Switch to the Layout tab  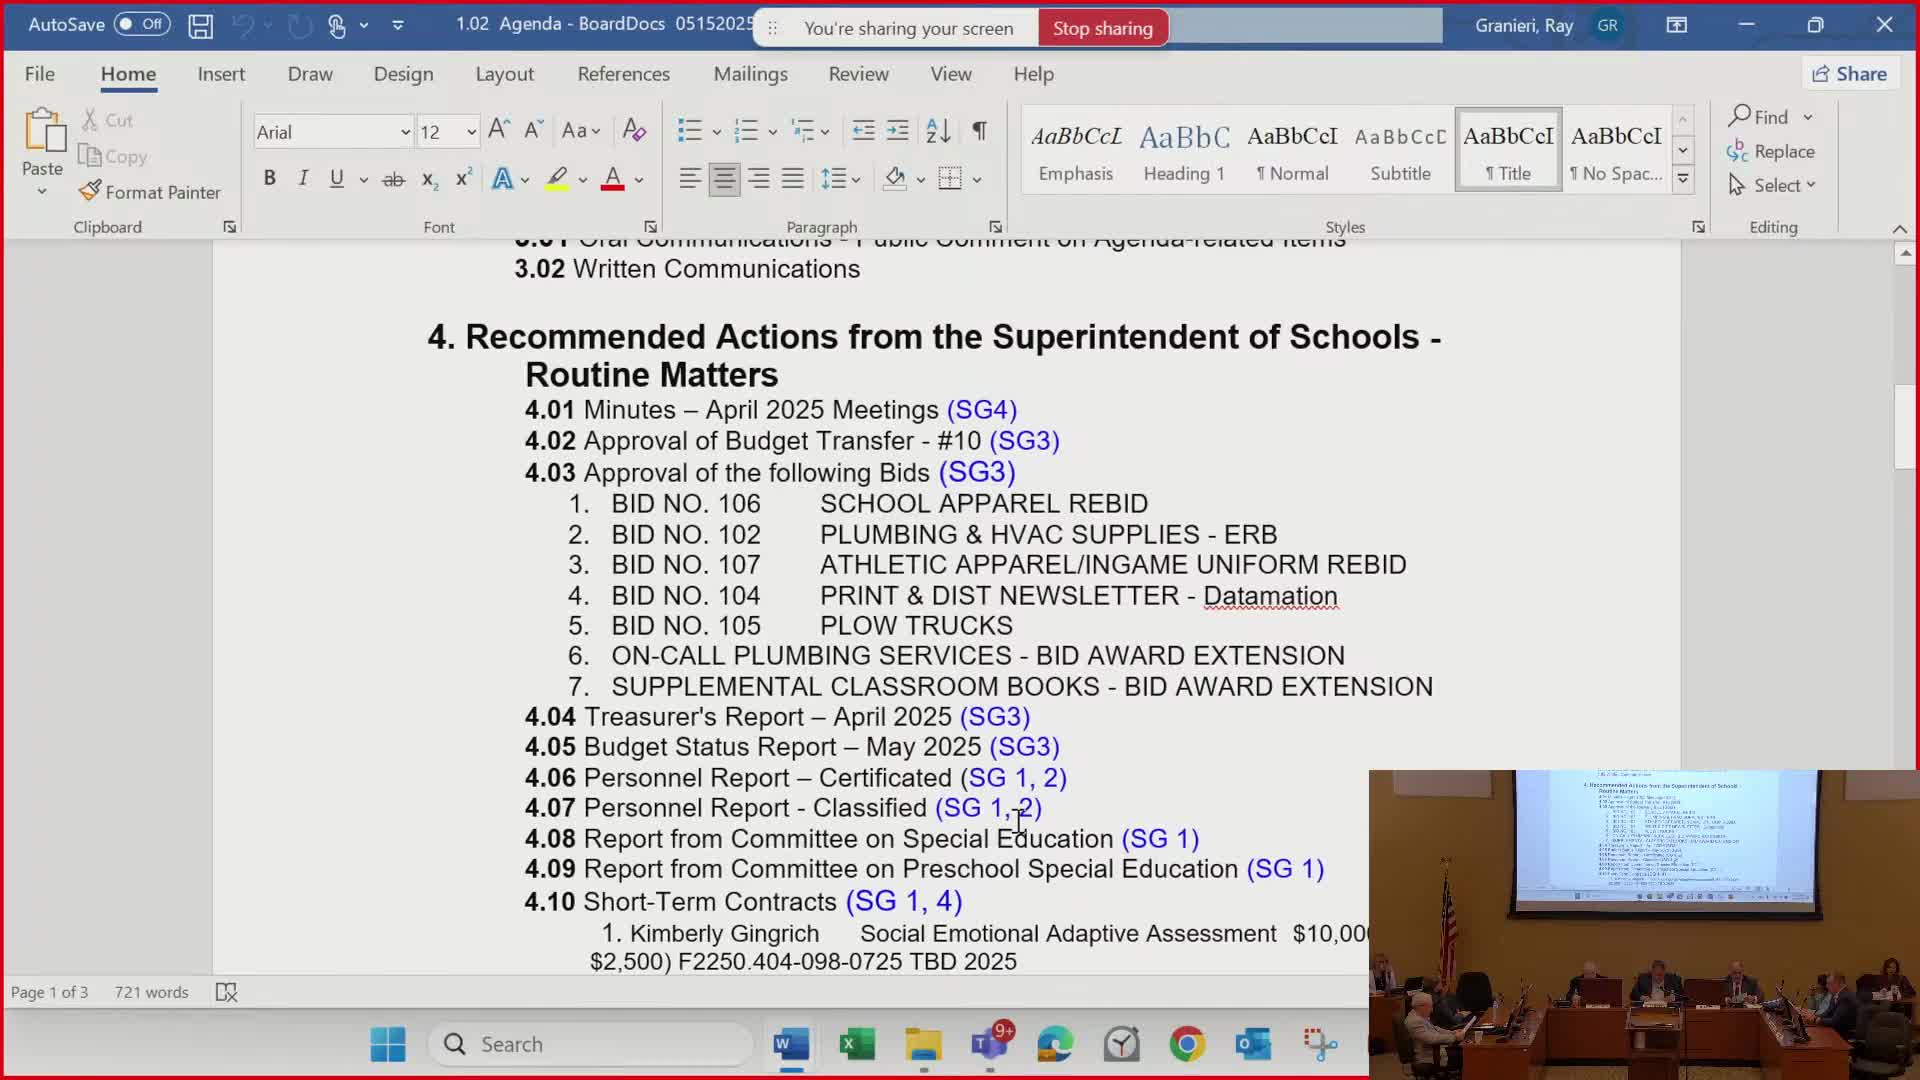click(504, 74)
